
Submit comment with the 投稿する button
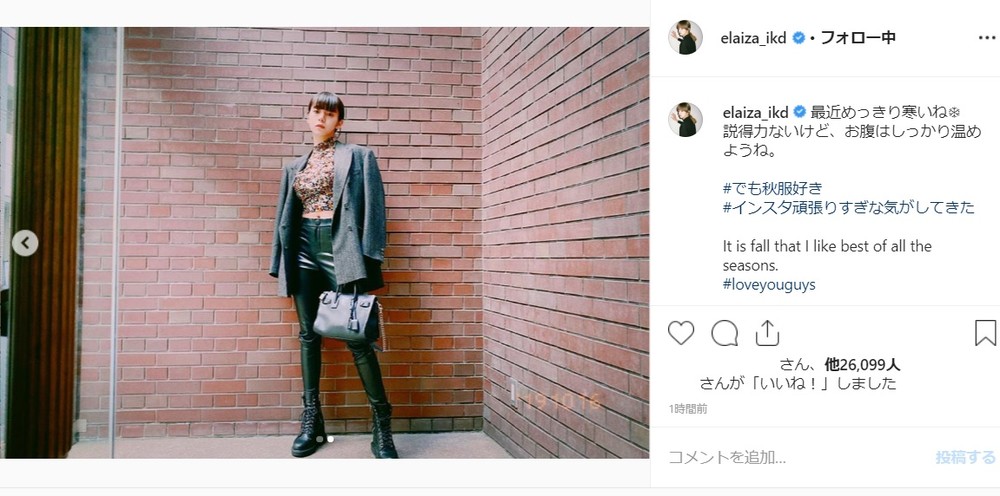(965, 457)
